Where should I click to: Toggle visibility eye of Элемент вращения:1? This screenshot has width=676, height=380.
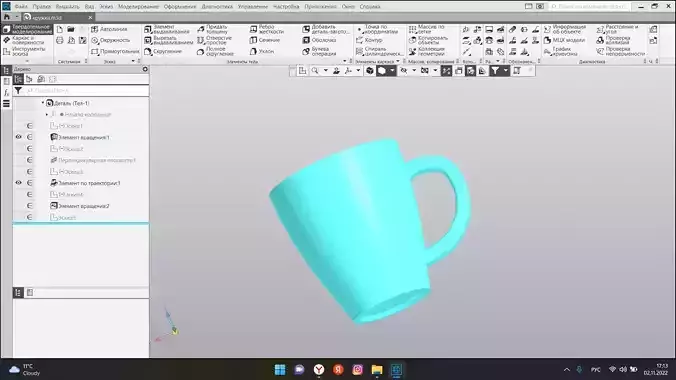coord(19,137)
